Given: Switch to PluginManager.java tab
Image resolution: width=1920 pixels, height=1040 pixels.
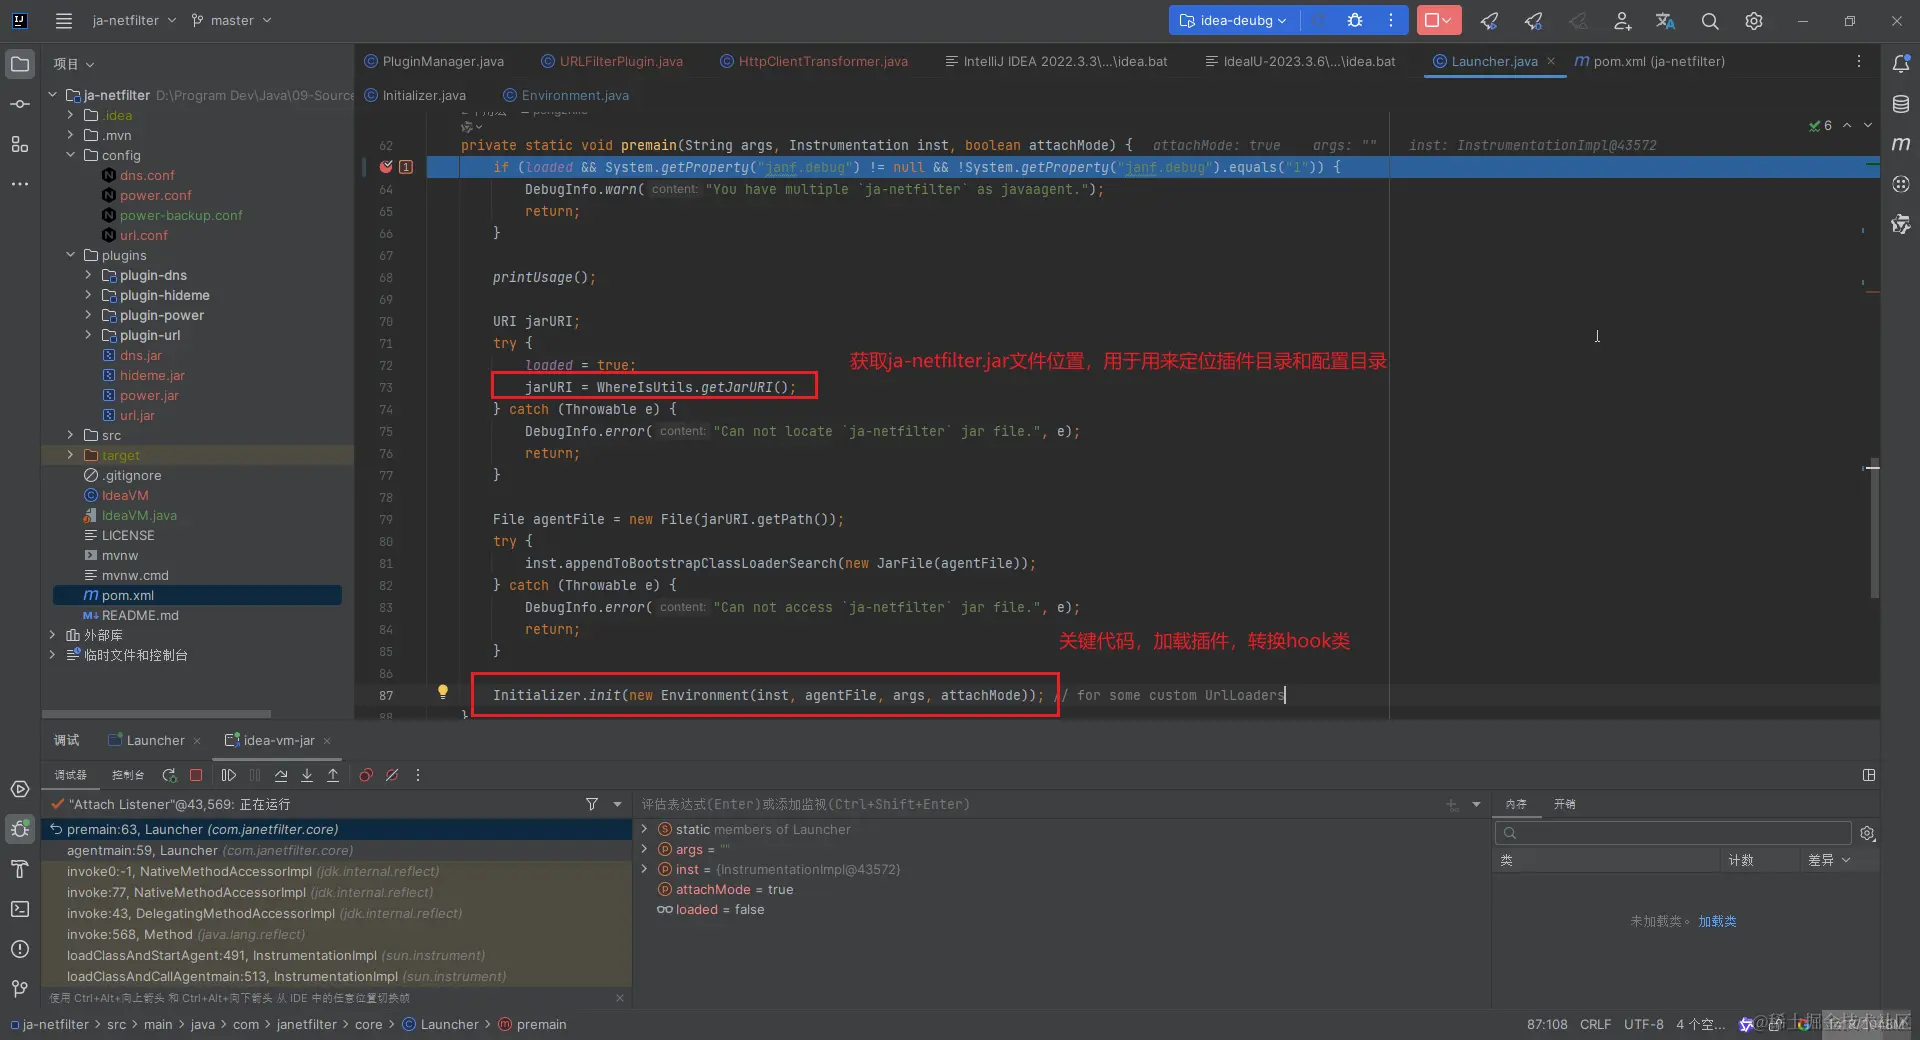Looking at the screenshot, I should [433, 61].
